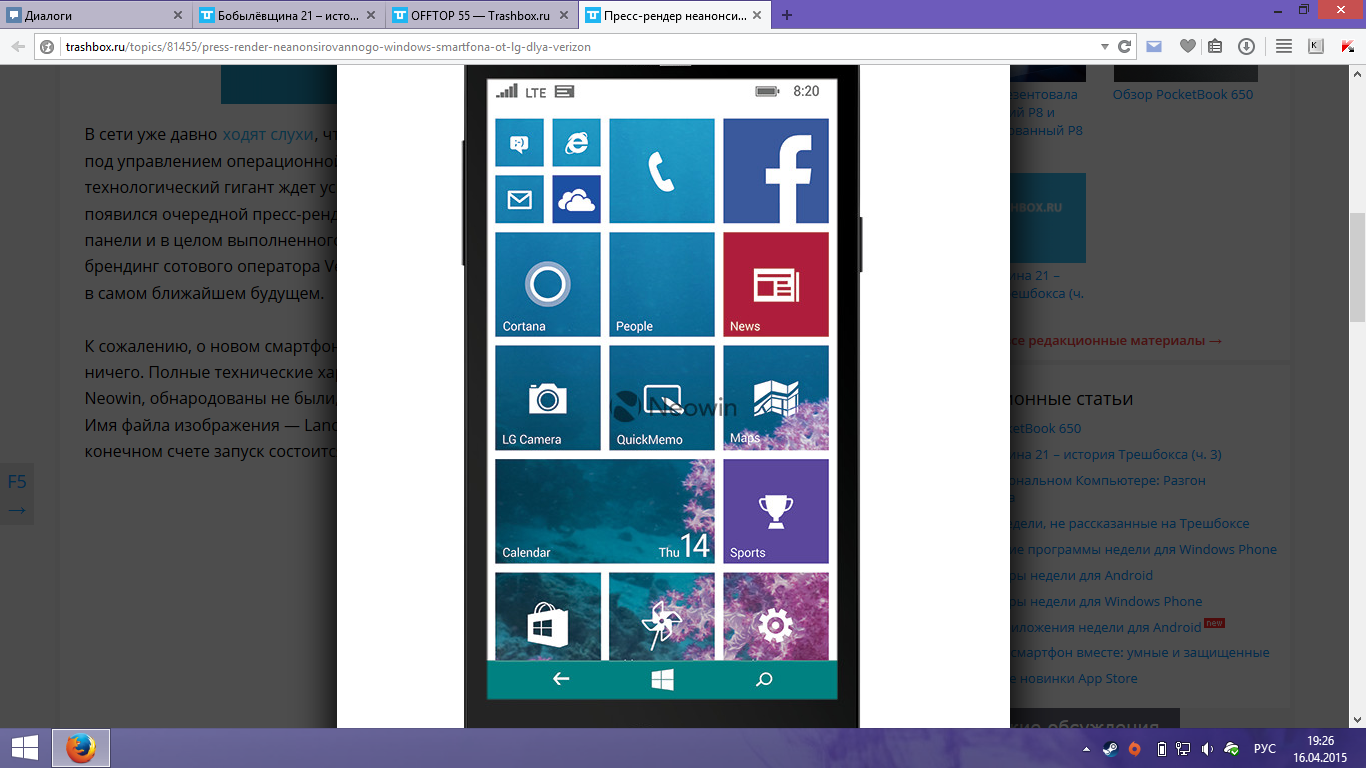The height and width of the screenshot is (768, 1366).
Task: Show hidden tray icons arrow
Action: pos(1086,749)
